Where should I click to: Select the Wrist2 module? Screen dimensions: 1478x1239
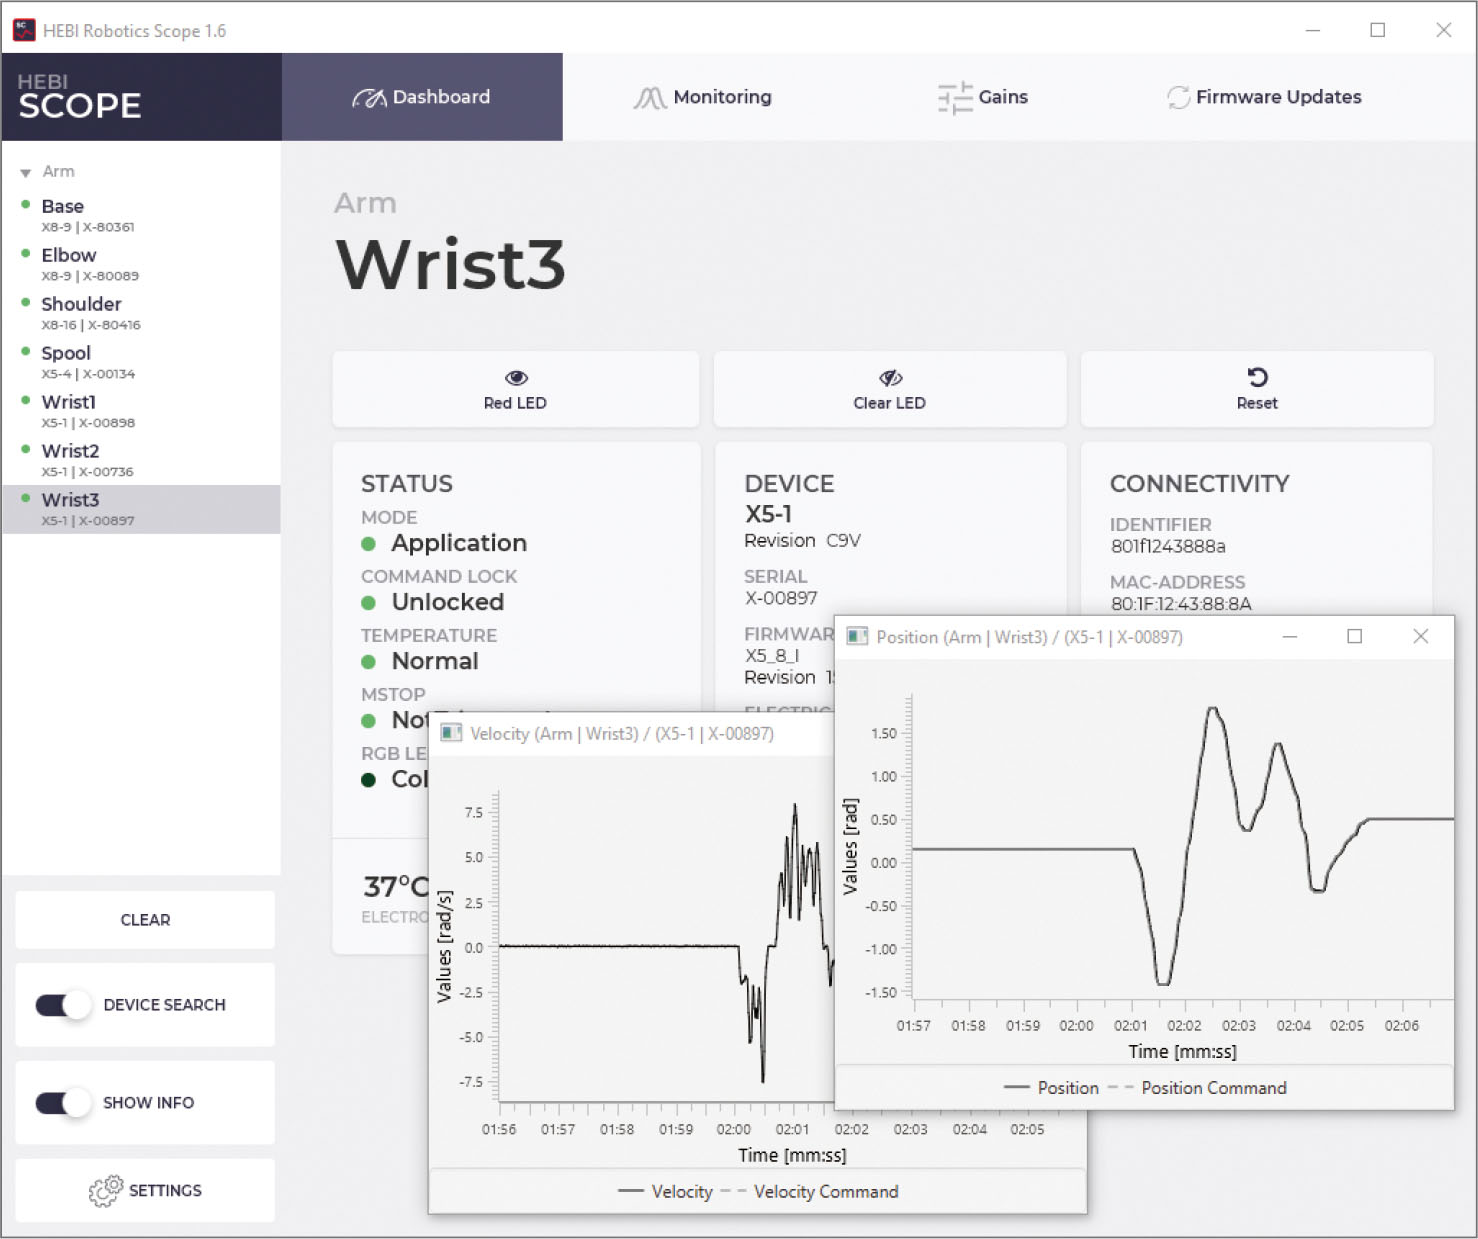[141, 460]
